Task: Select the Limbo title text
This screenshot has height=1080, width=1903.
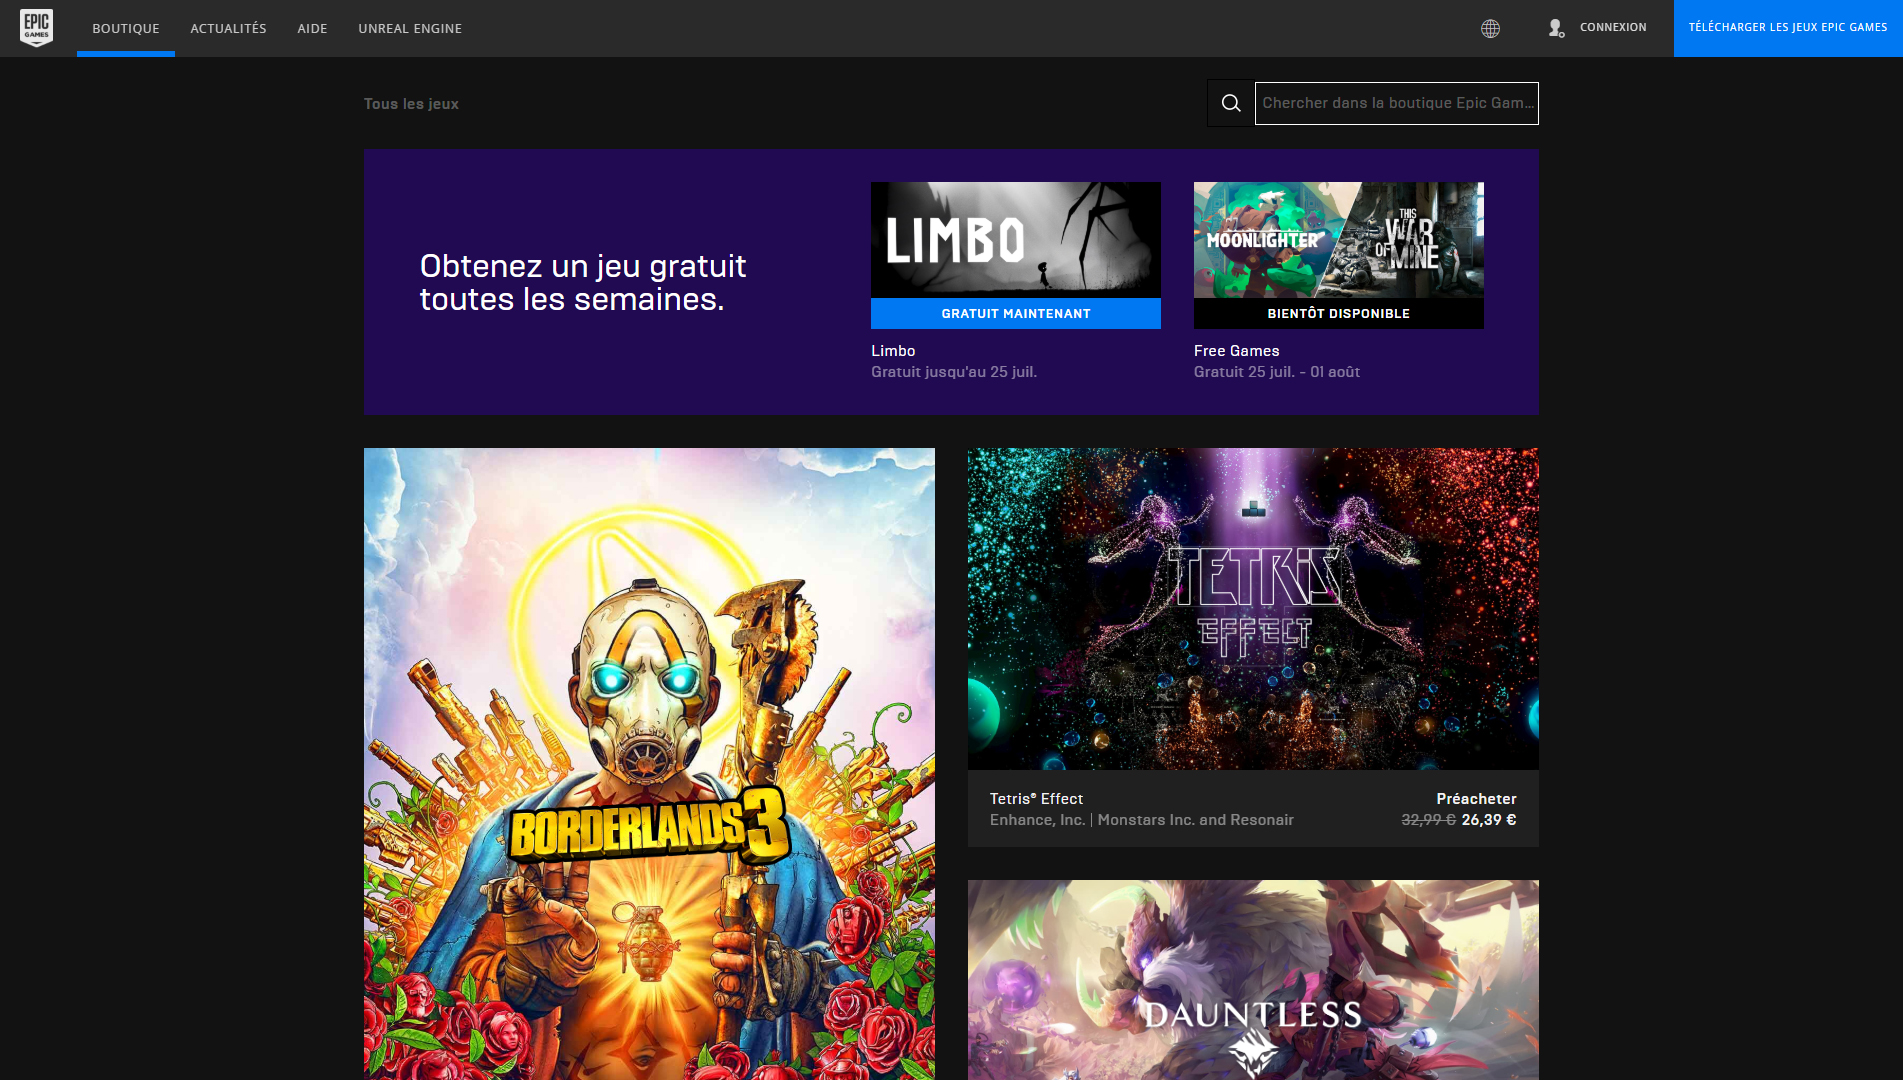Action: [893, 351]
